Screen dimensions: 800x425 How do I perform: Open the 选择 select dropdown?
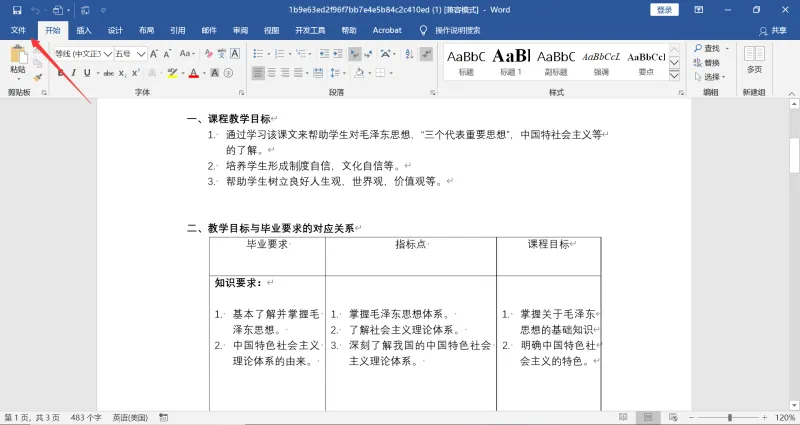[x=710, y=77]
